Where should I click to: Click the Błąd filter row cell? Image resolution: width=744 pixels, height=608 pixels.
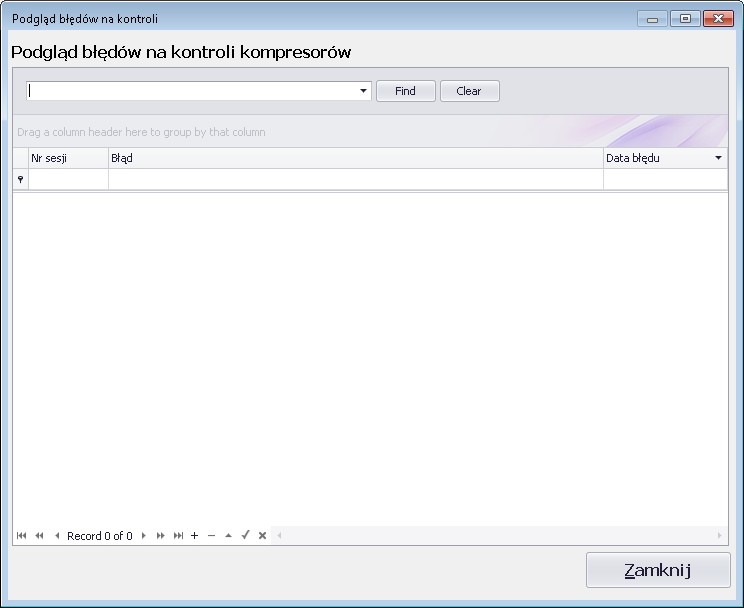click(355, 179)
